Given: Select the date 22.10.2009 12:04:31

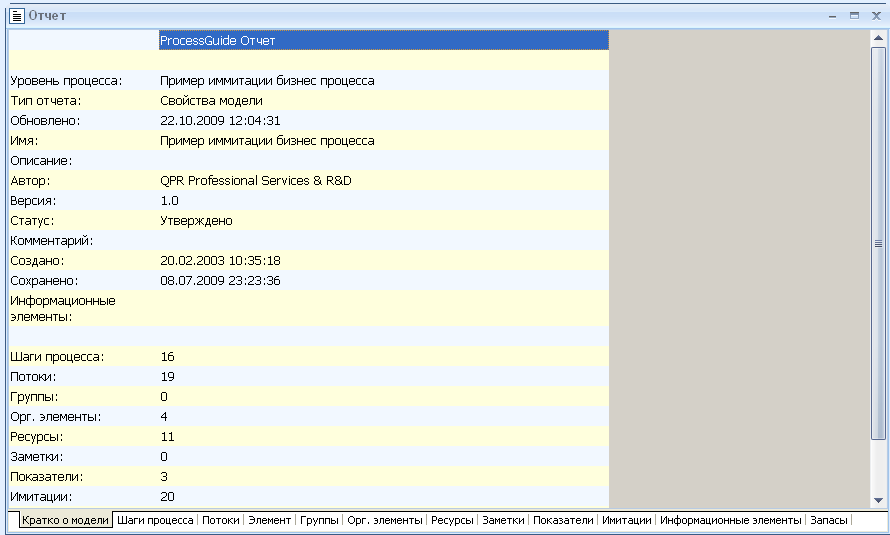Looking at the screenshot, I should point(220,121).
